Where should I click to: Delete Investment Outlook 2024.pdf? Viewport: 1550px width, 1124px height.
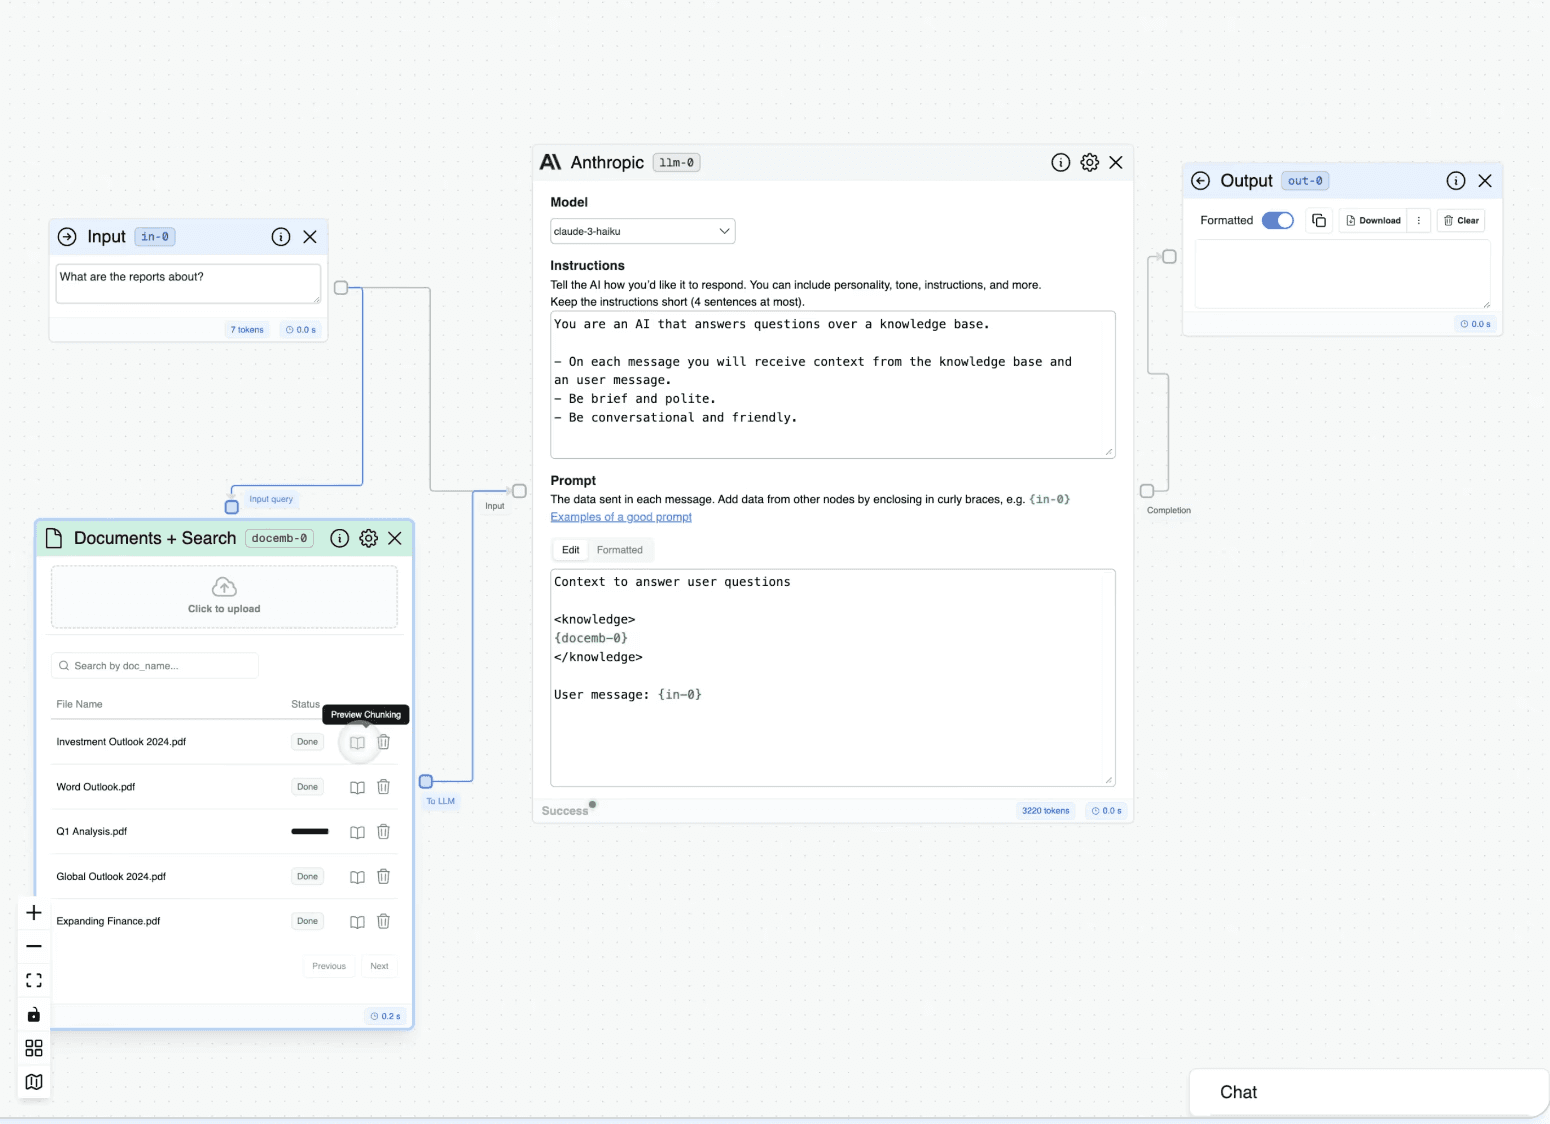pyautogui.click(x=383, y=742)
